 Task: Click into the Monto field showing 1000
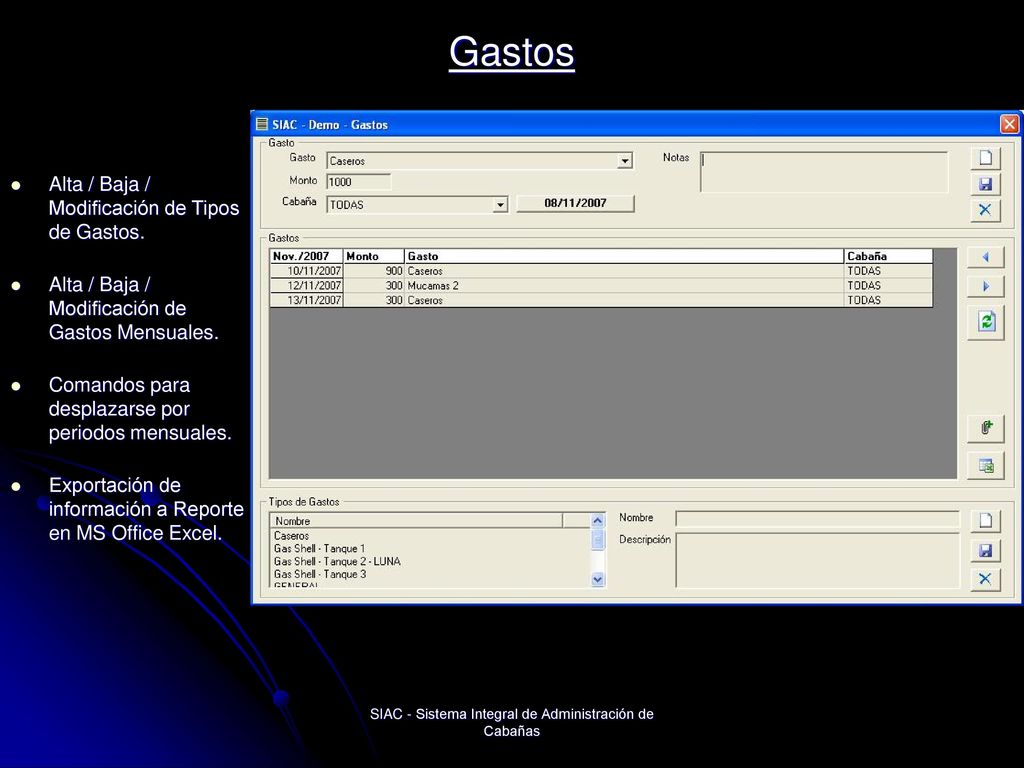[x=359, y=182]
